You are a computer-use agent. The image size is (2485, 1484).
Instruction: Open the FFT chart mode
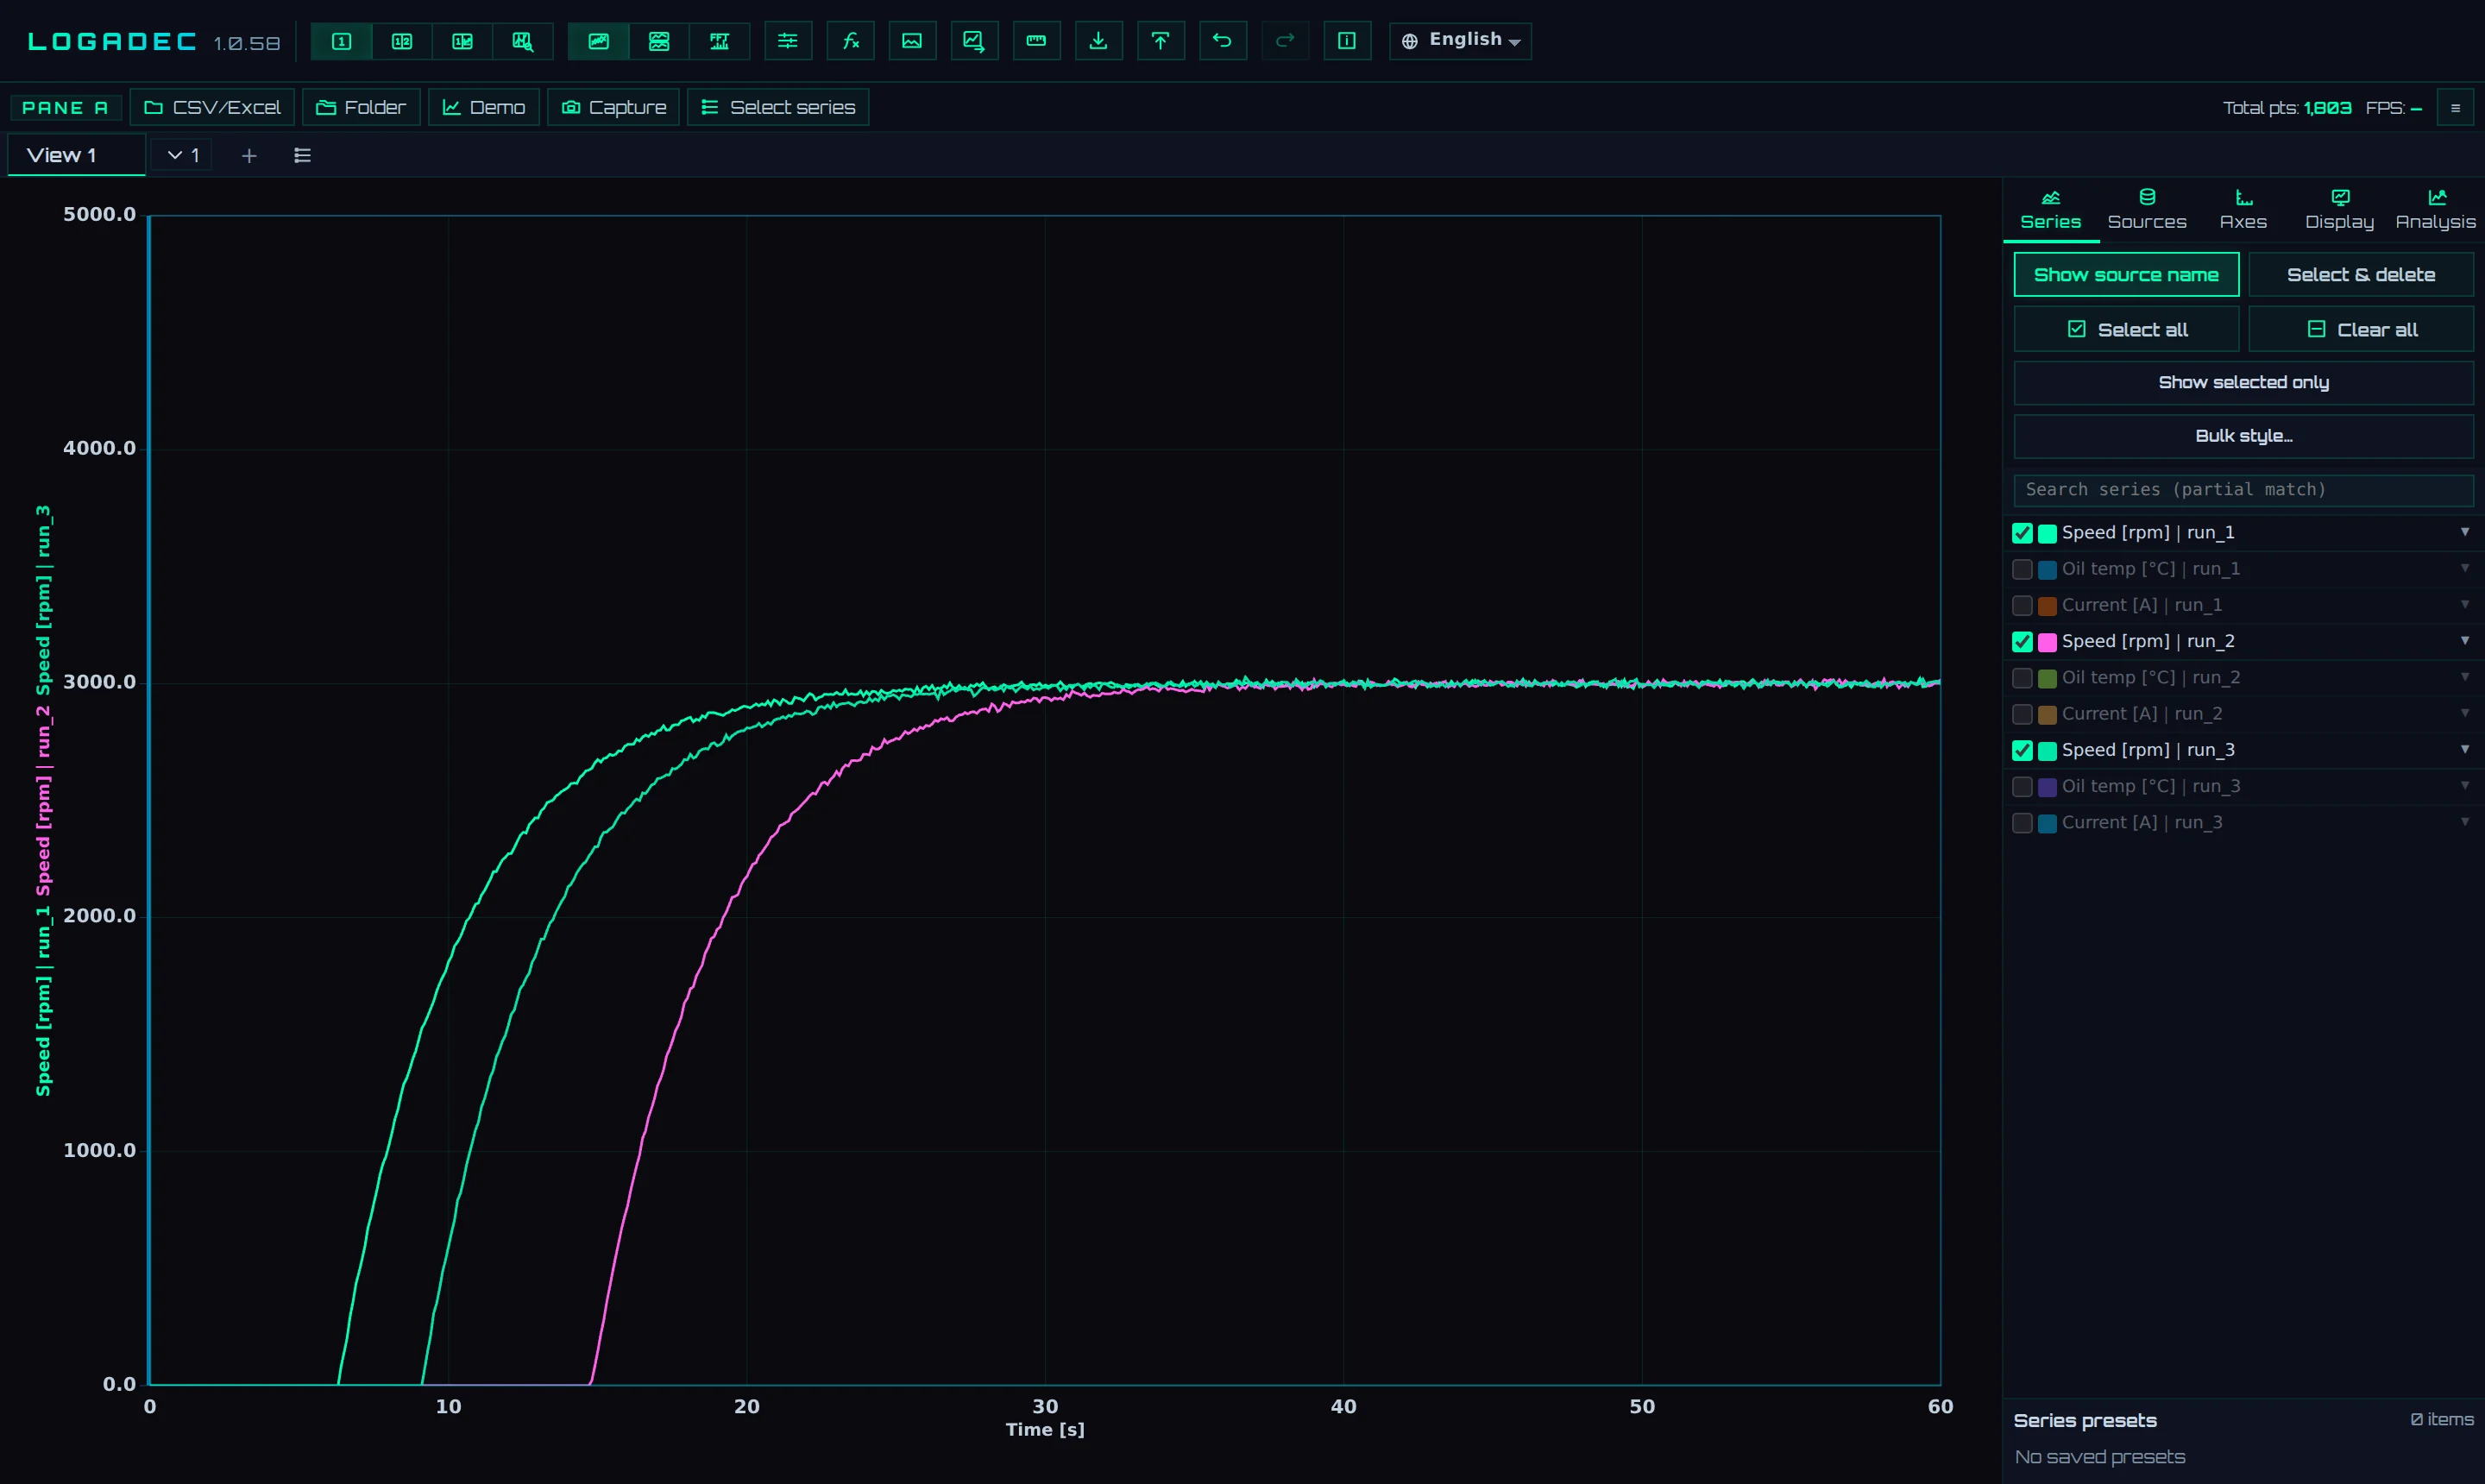coord(719,41)
